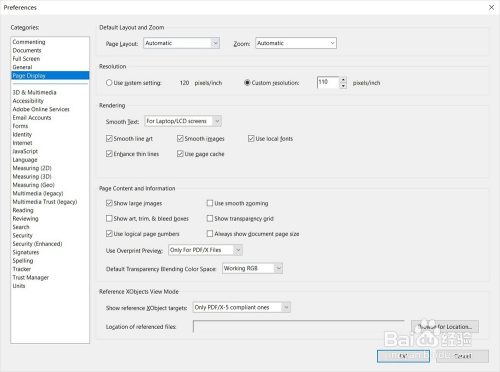
Task: Click the custom resolution value field
Action: tap(328, 82)
